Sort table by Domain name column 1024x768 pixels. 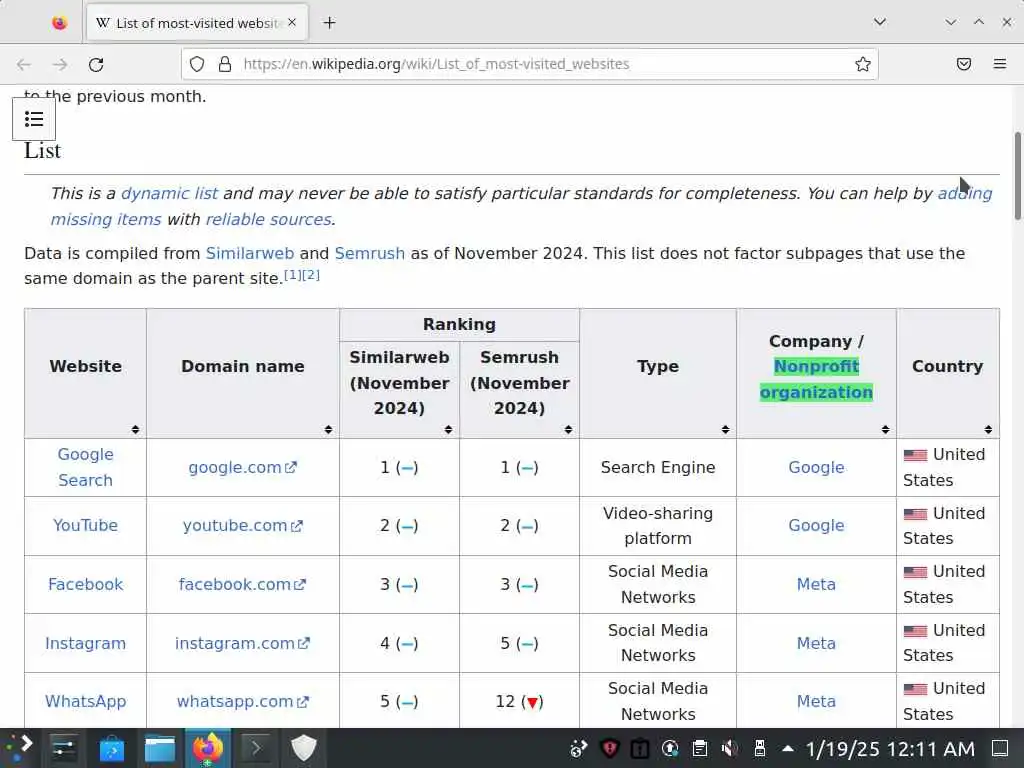pos(328,429)
